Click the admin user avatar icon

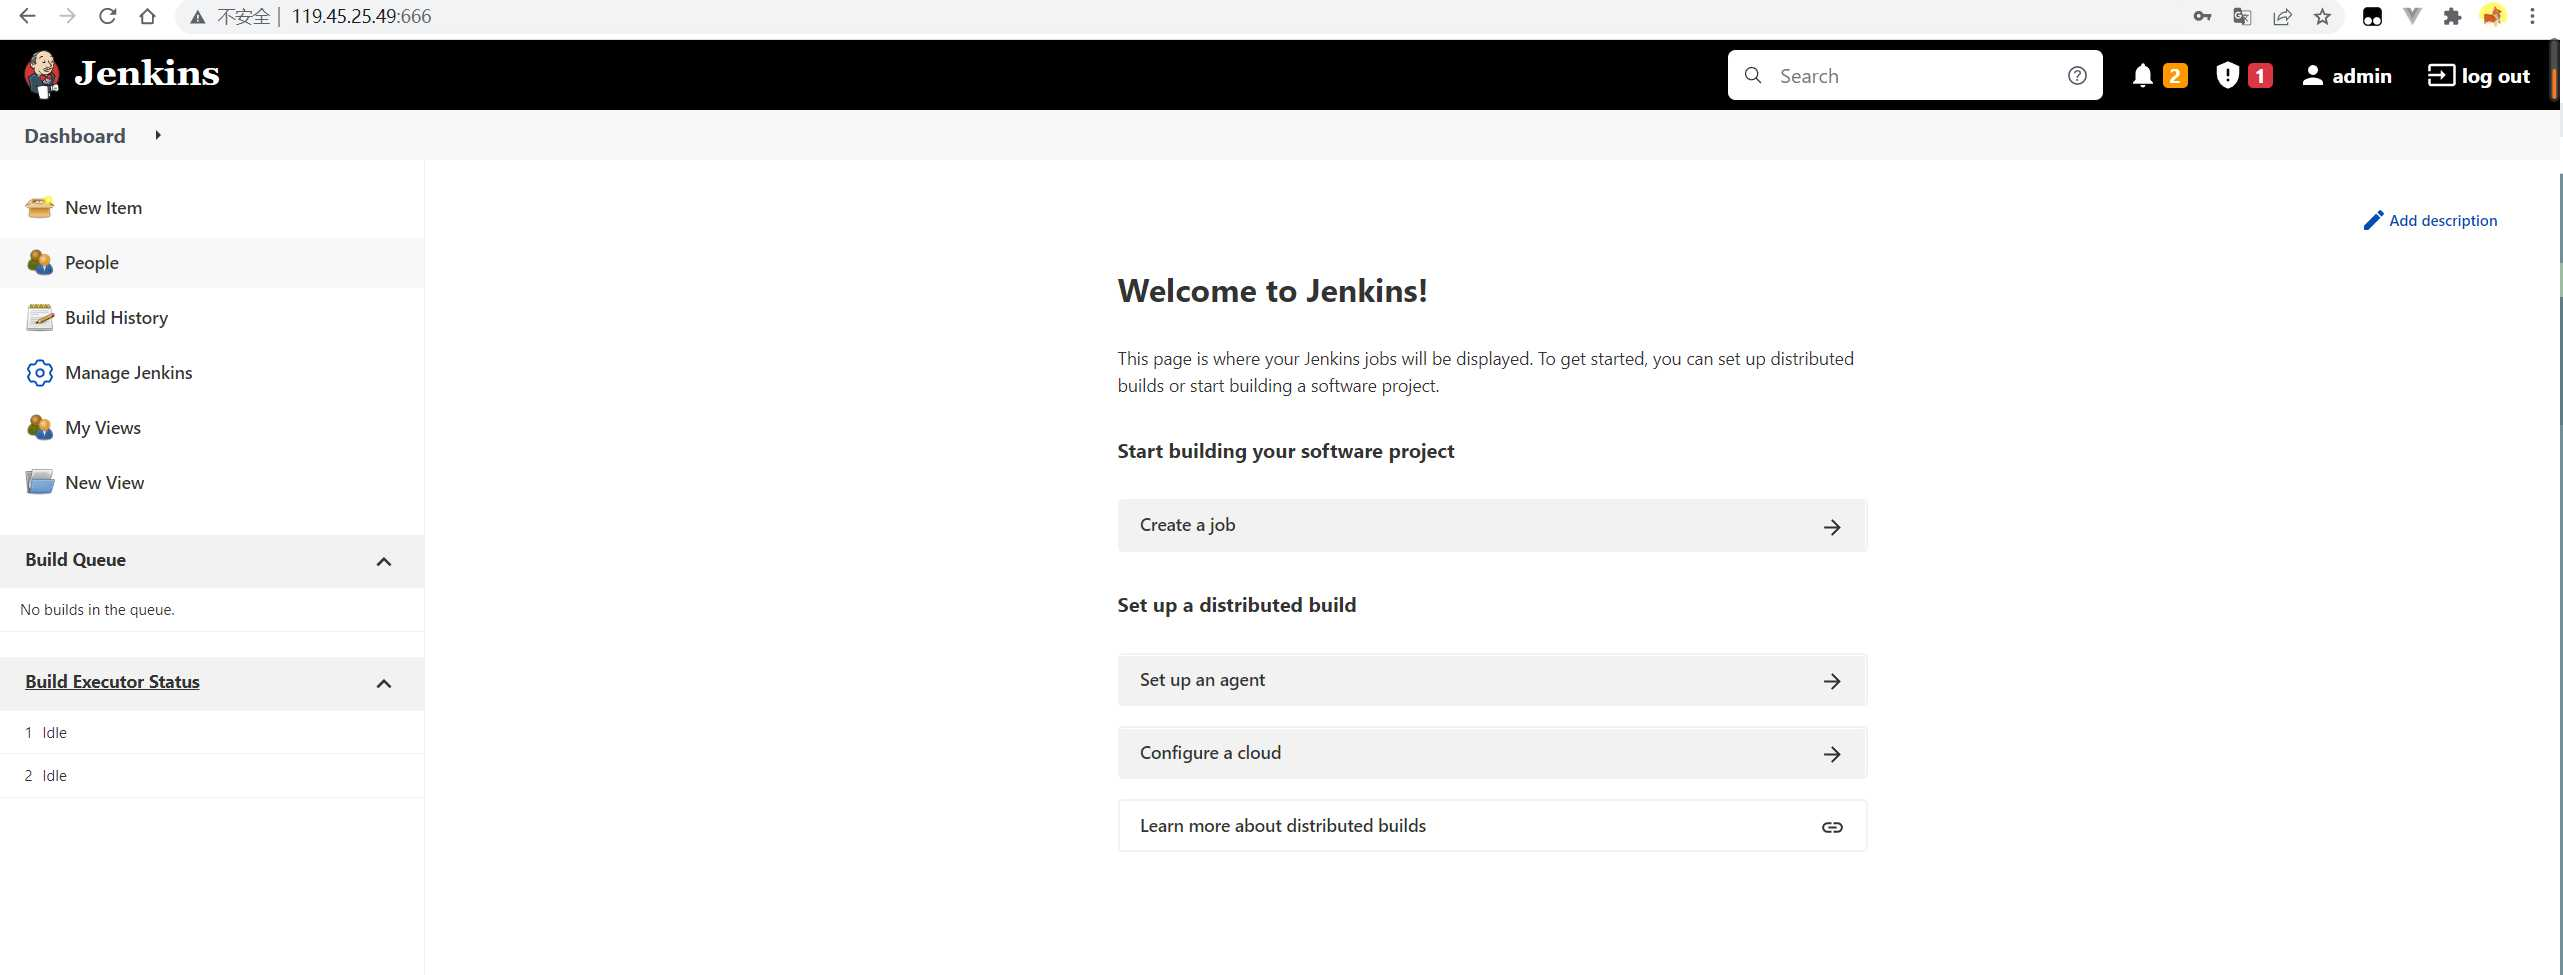(x=2312, y=76)
